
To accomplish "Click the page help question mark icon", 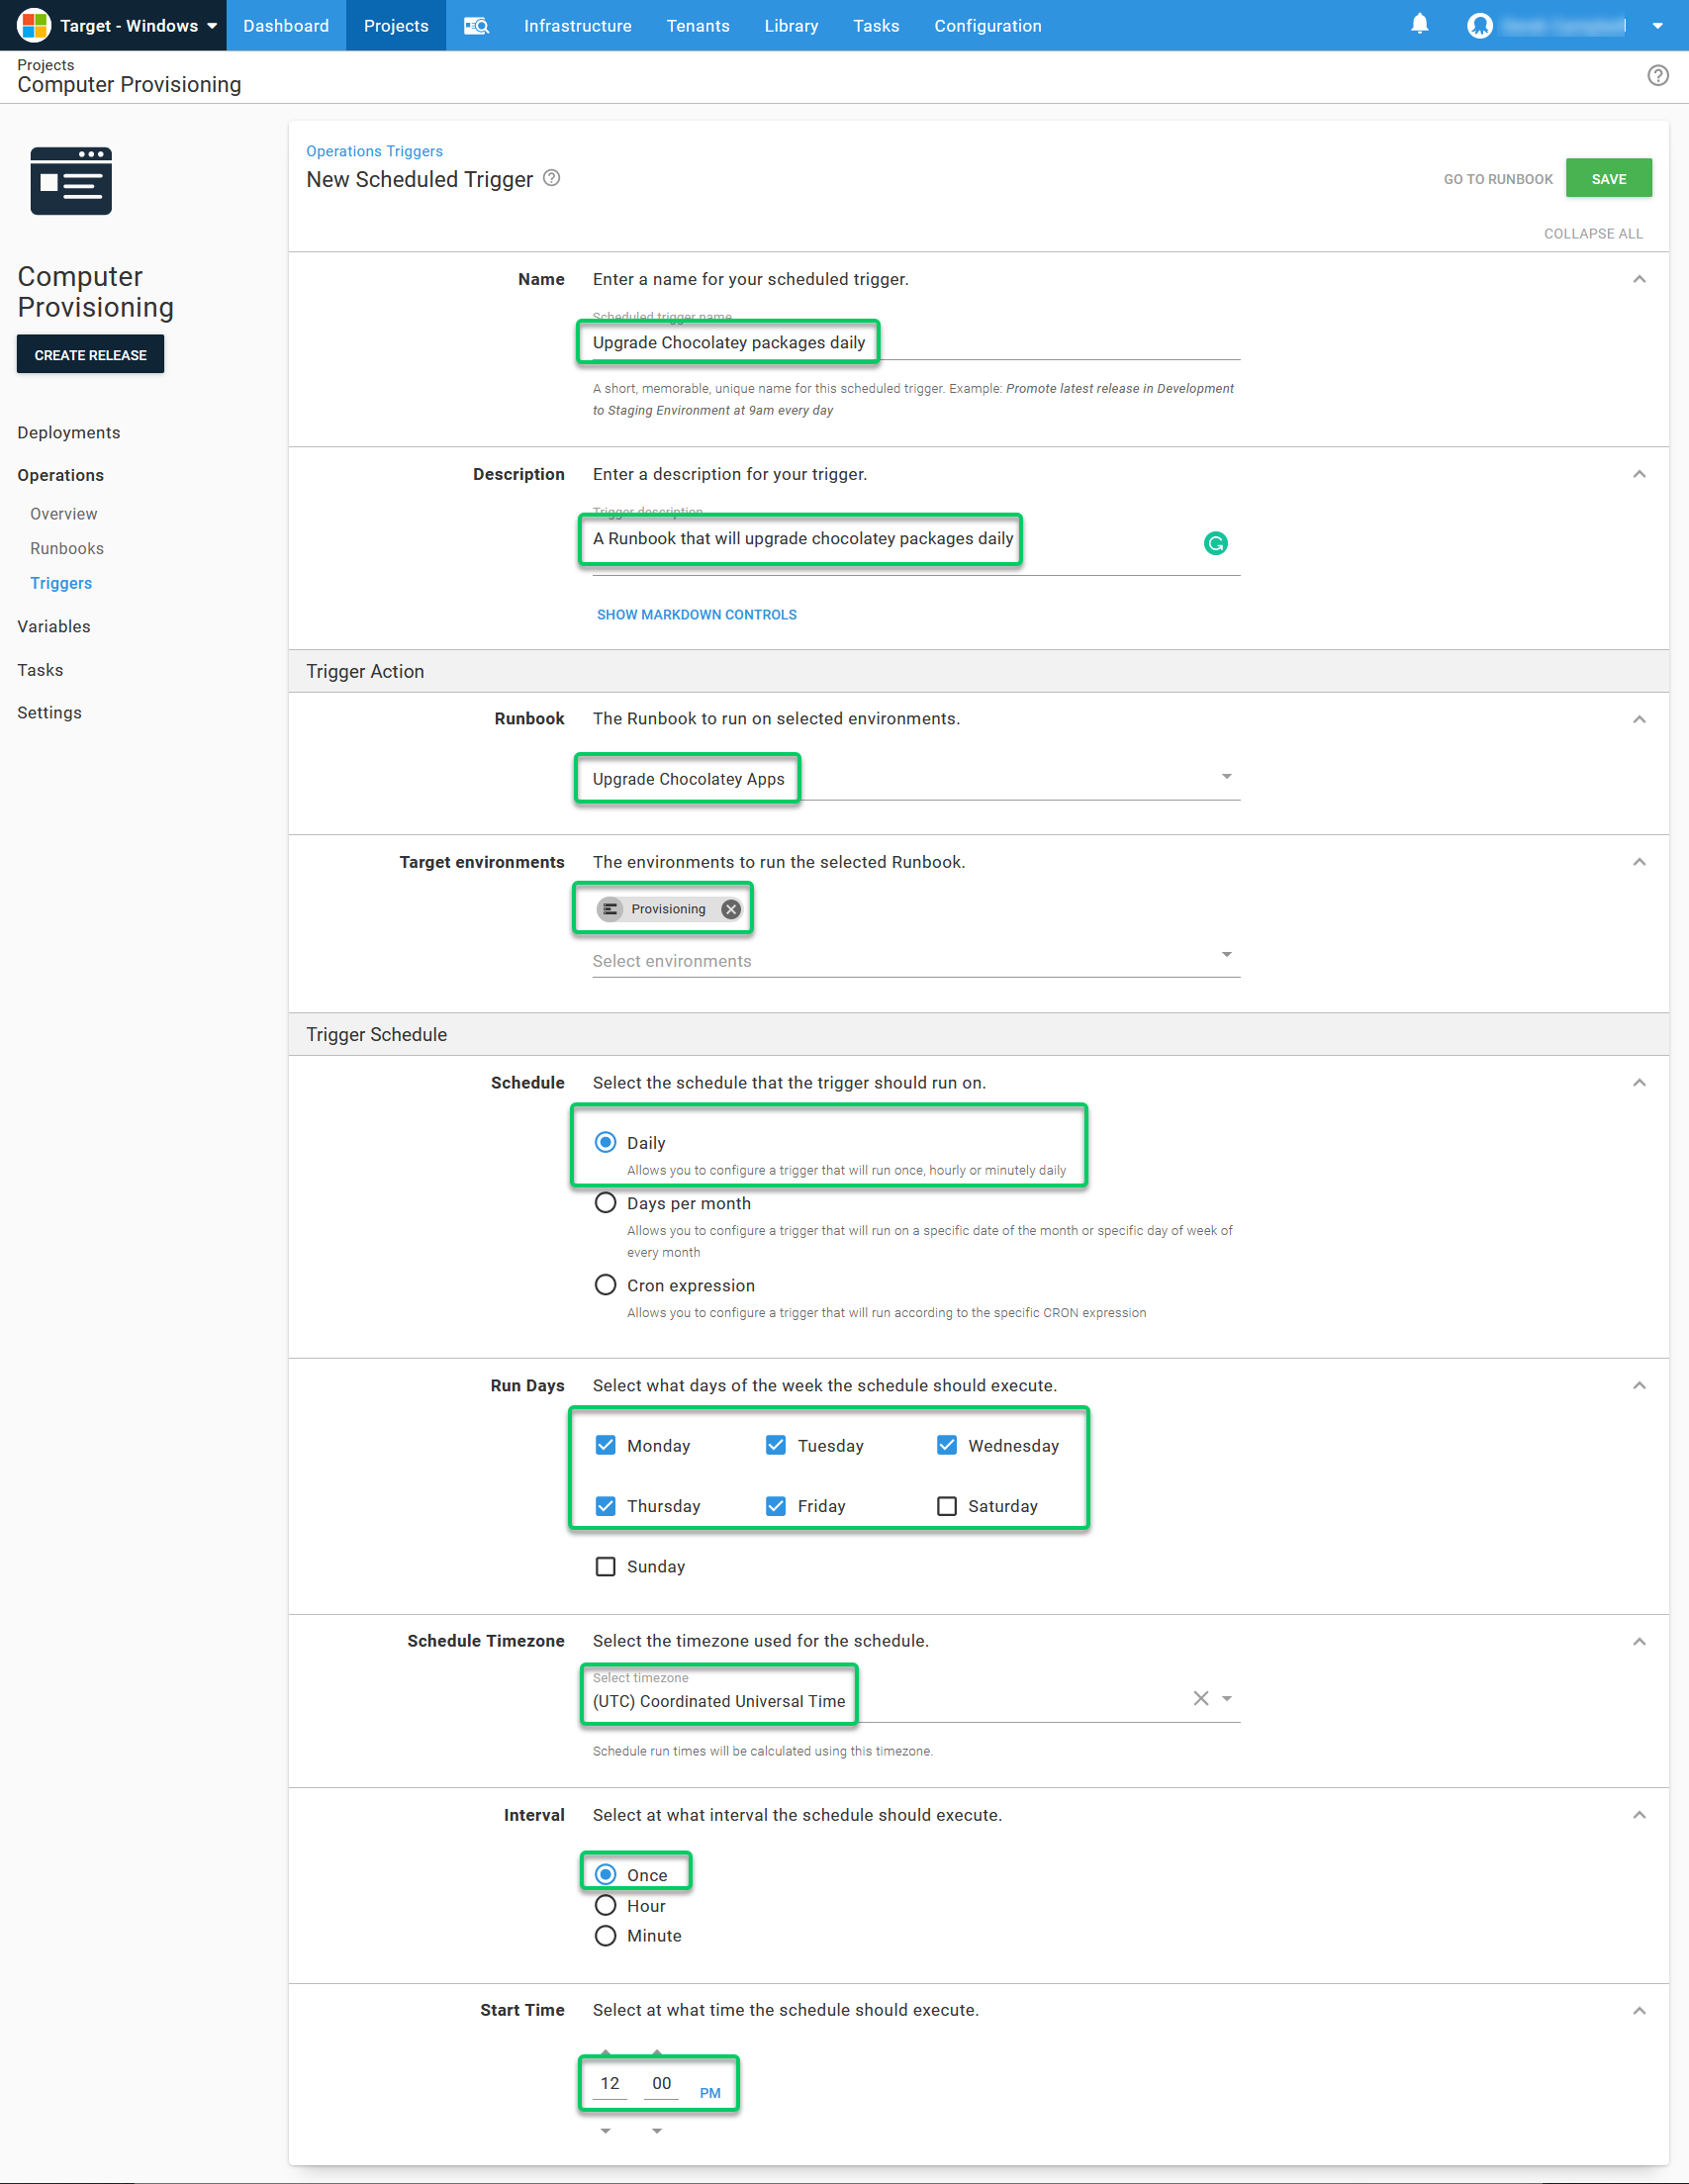I will tap(1657, 76).
